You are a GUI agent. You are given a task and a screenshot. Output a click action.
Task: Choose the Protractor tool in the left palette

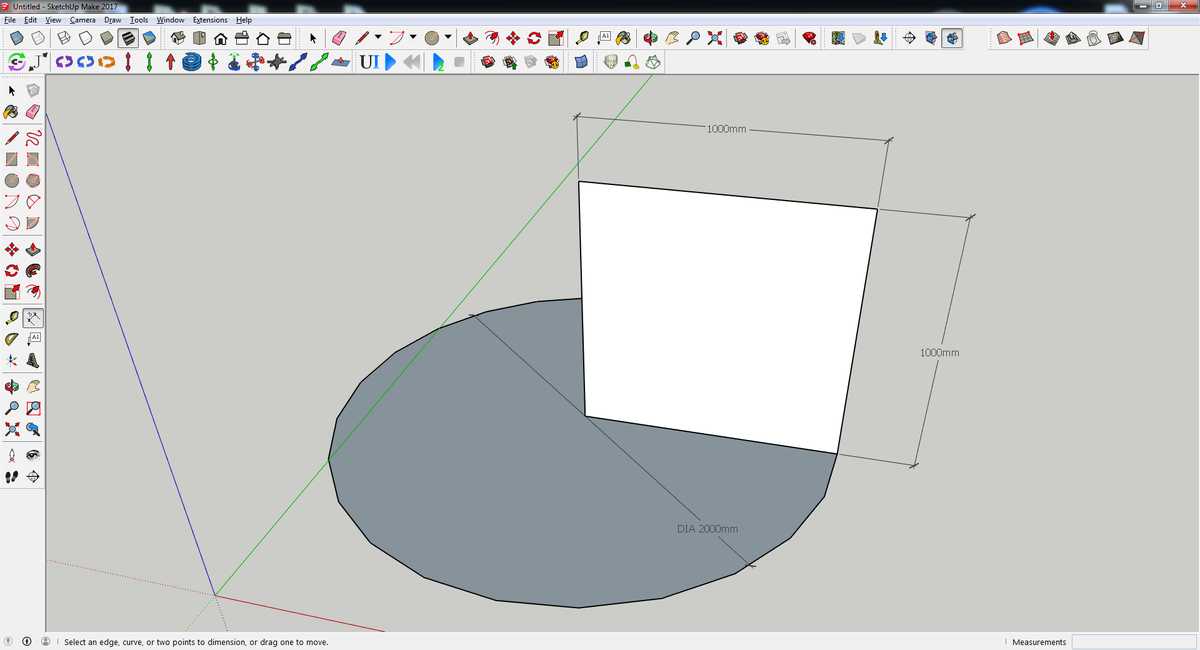click(x=12, y=340)
